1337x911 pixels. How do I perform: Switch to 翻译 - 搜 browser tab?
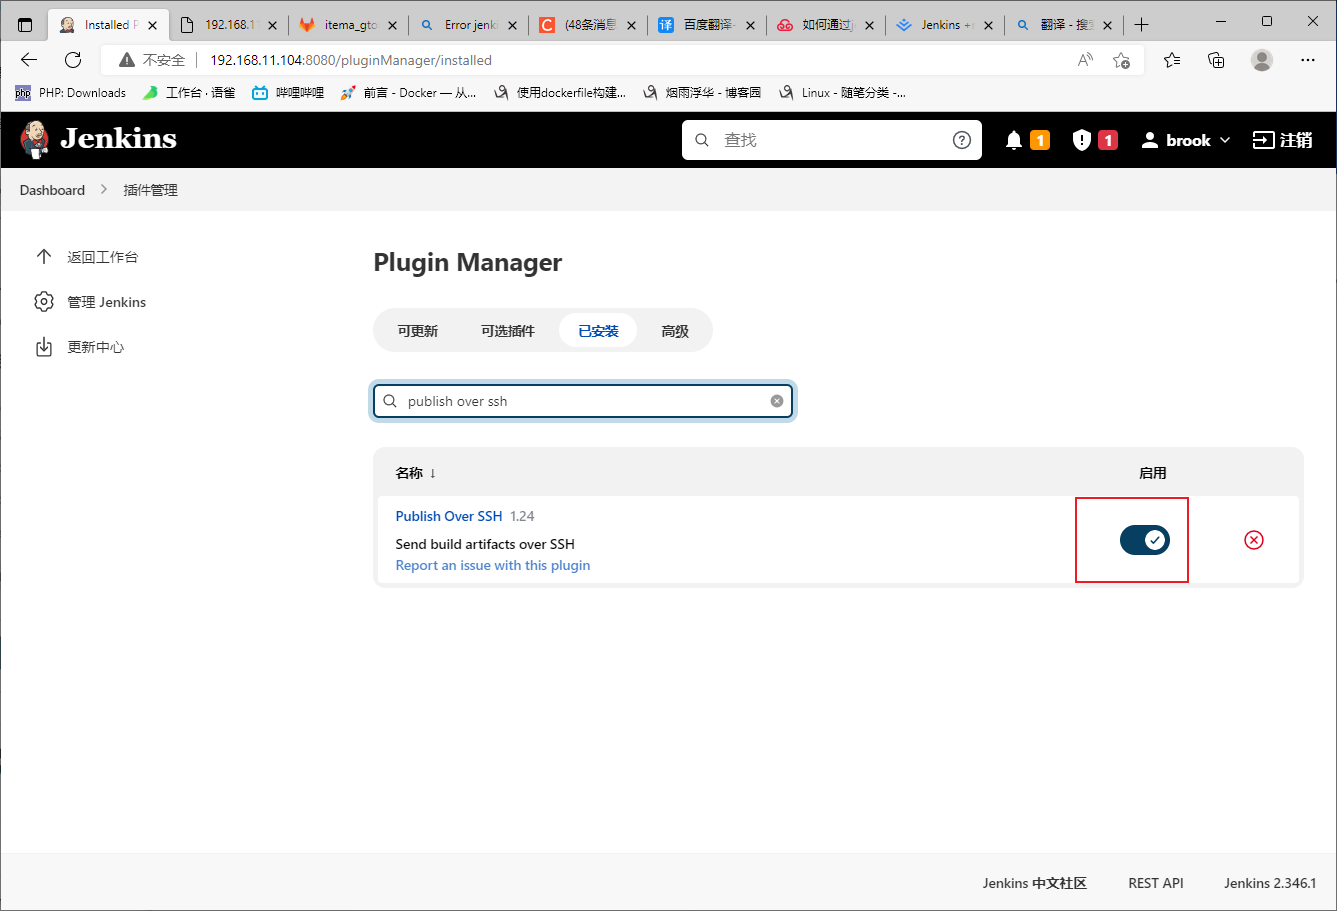click(x=1064, y=25)
